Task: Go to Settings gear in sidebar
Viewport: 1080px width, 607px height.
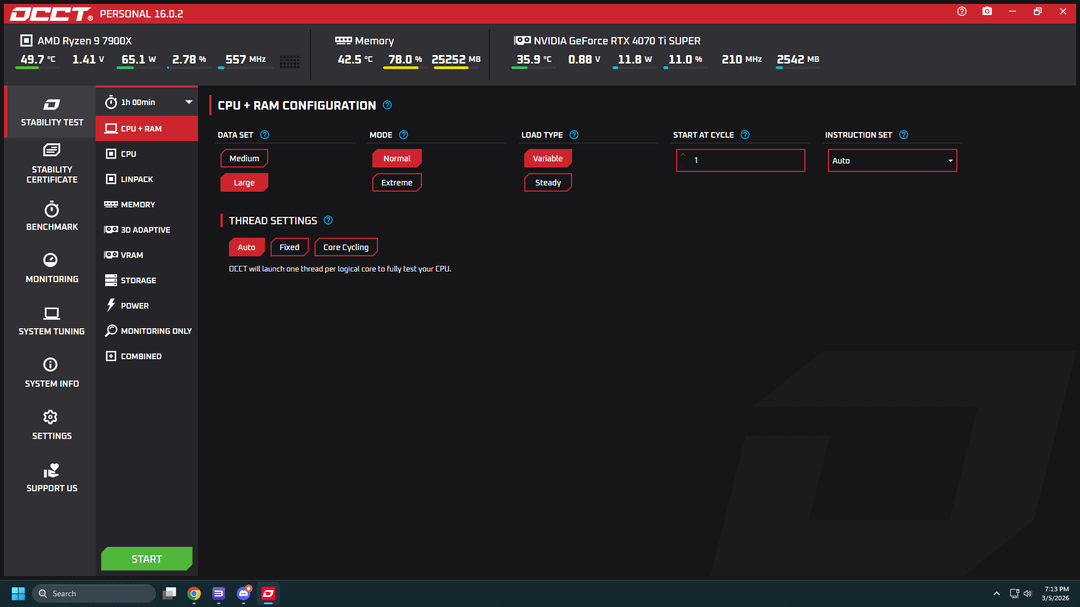Action: (x=52, y=424)
